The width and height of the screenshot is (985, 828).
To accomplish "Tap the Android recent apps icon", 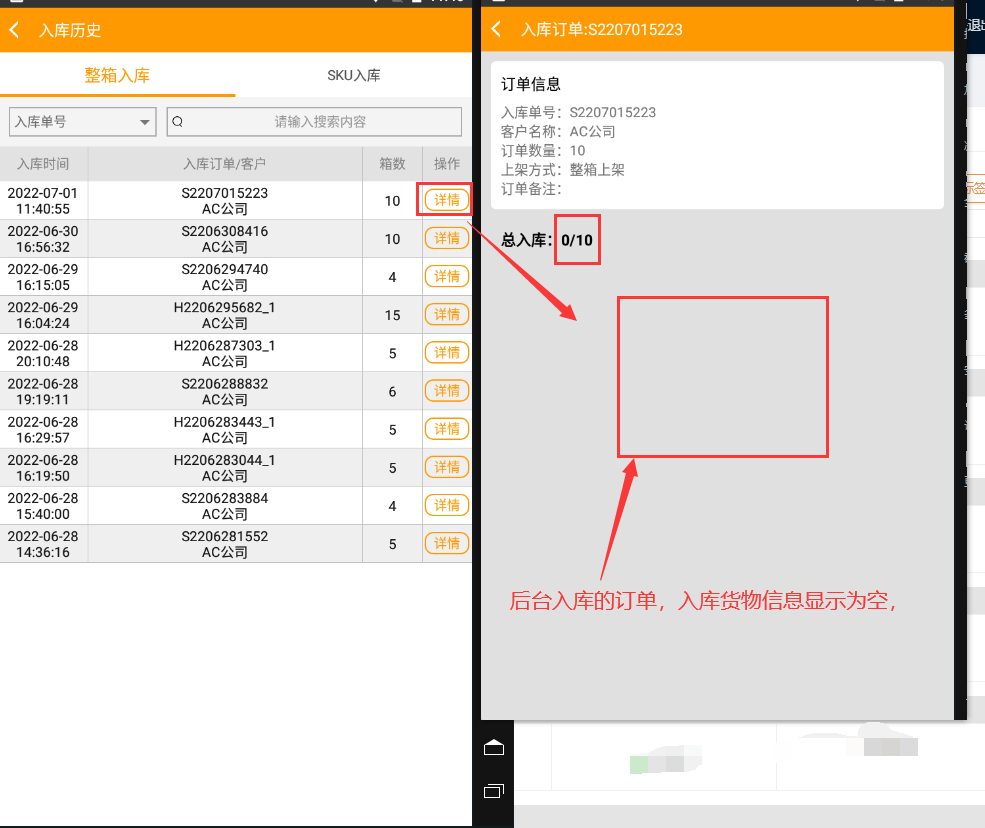I will (x=494, y=791).
